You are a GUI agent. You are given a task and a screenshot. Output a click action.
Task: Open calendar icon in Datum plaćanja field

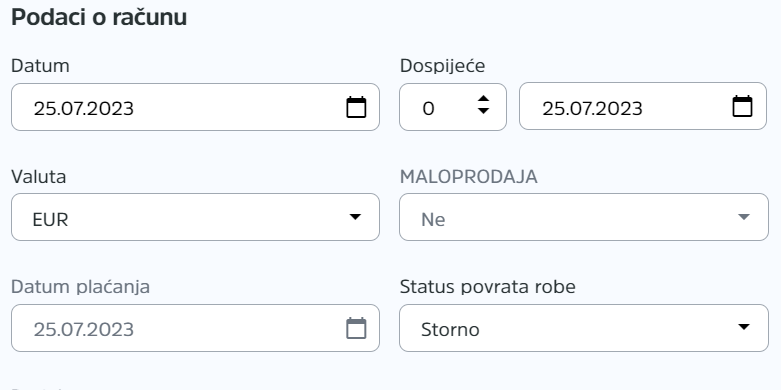356,328
